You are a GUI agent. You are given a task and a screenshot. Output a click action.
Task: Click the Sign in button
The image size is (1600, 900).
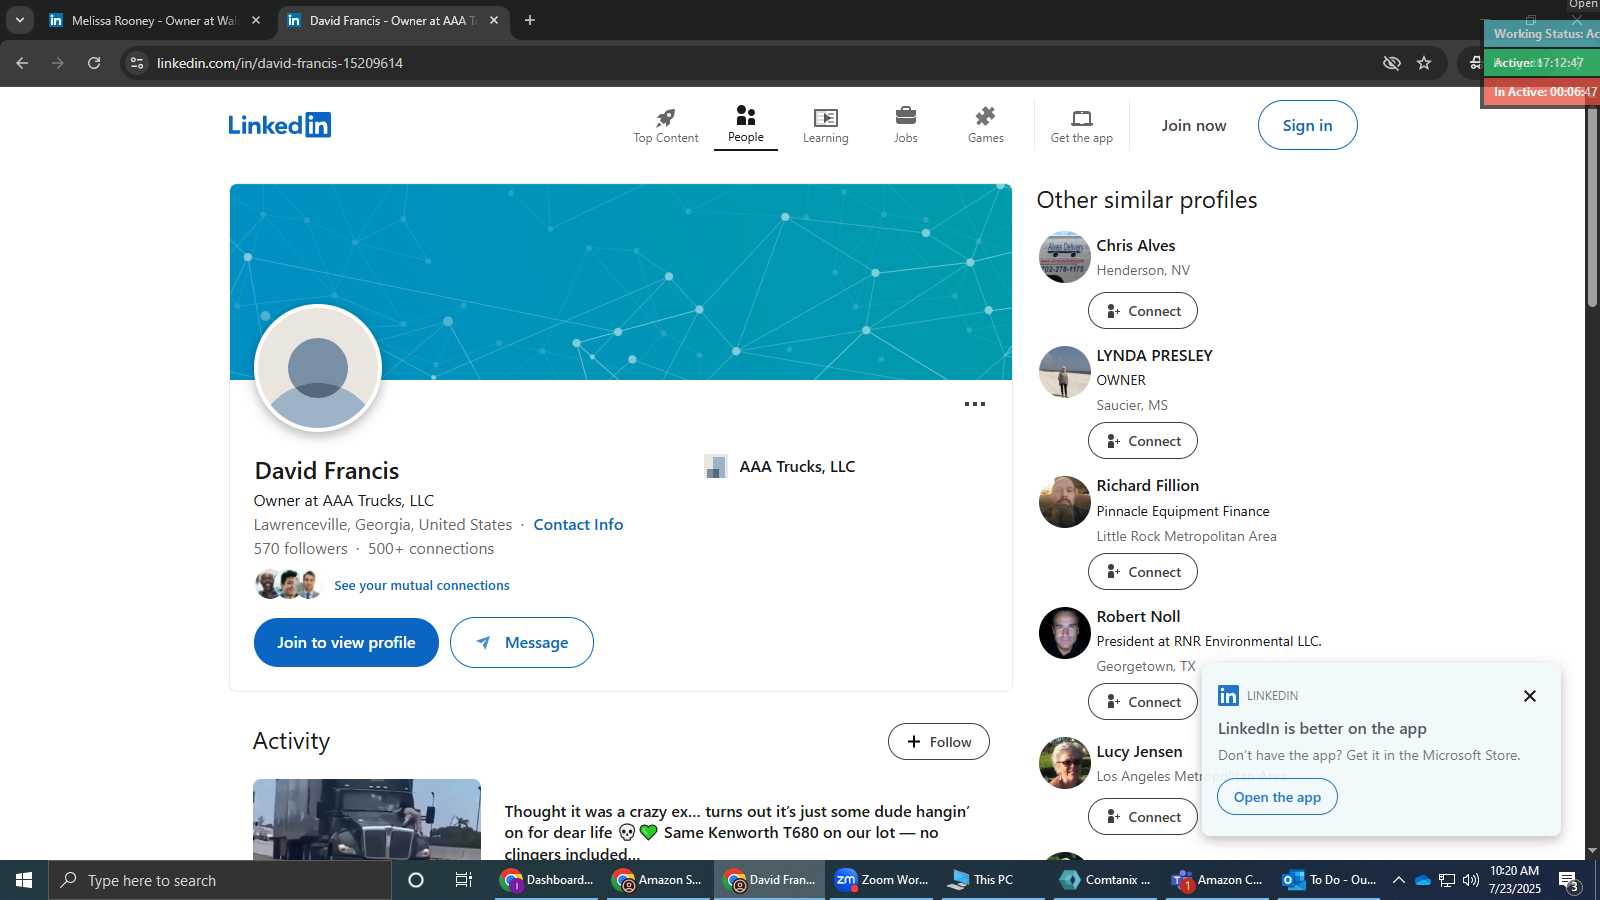click(1307, 125)
